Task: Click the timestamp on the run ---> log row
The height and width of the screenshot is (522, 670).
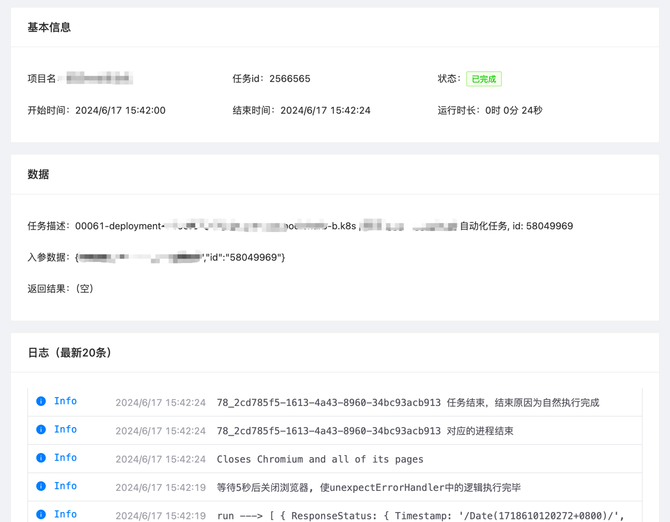Action: point(160,515)
